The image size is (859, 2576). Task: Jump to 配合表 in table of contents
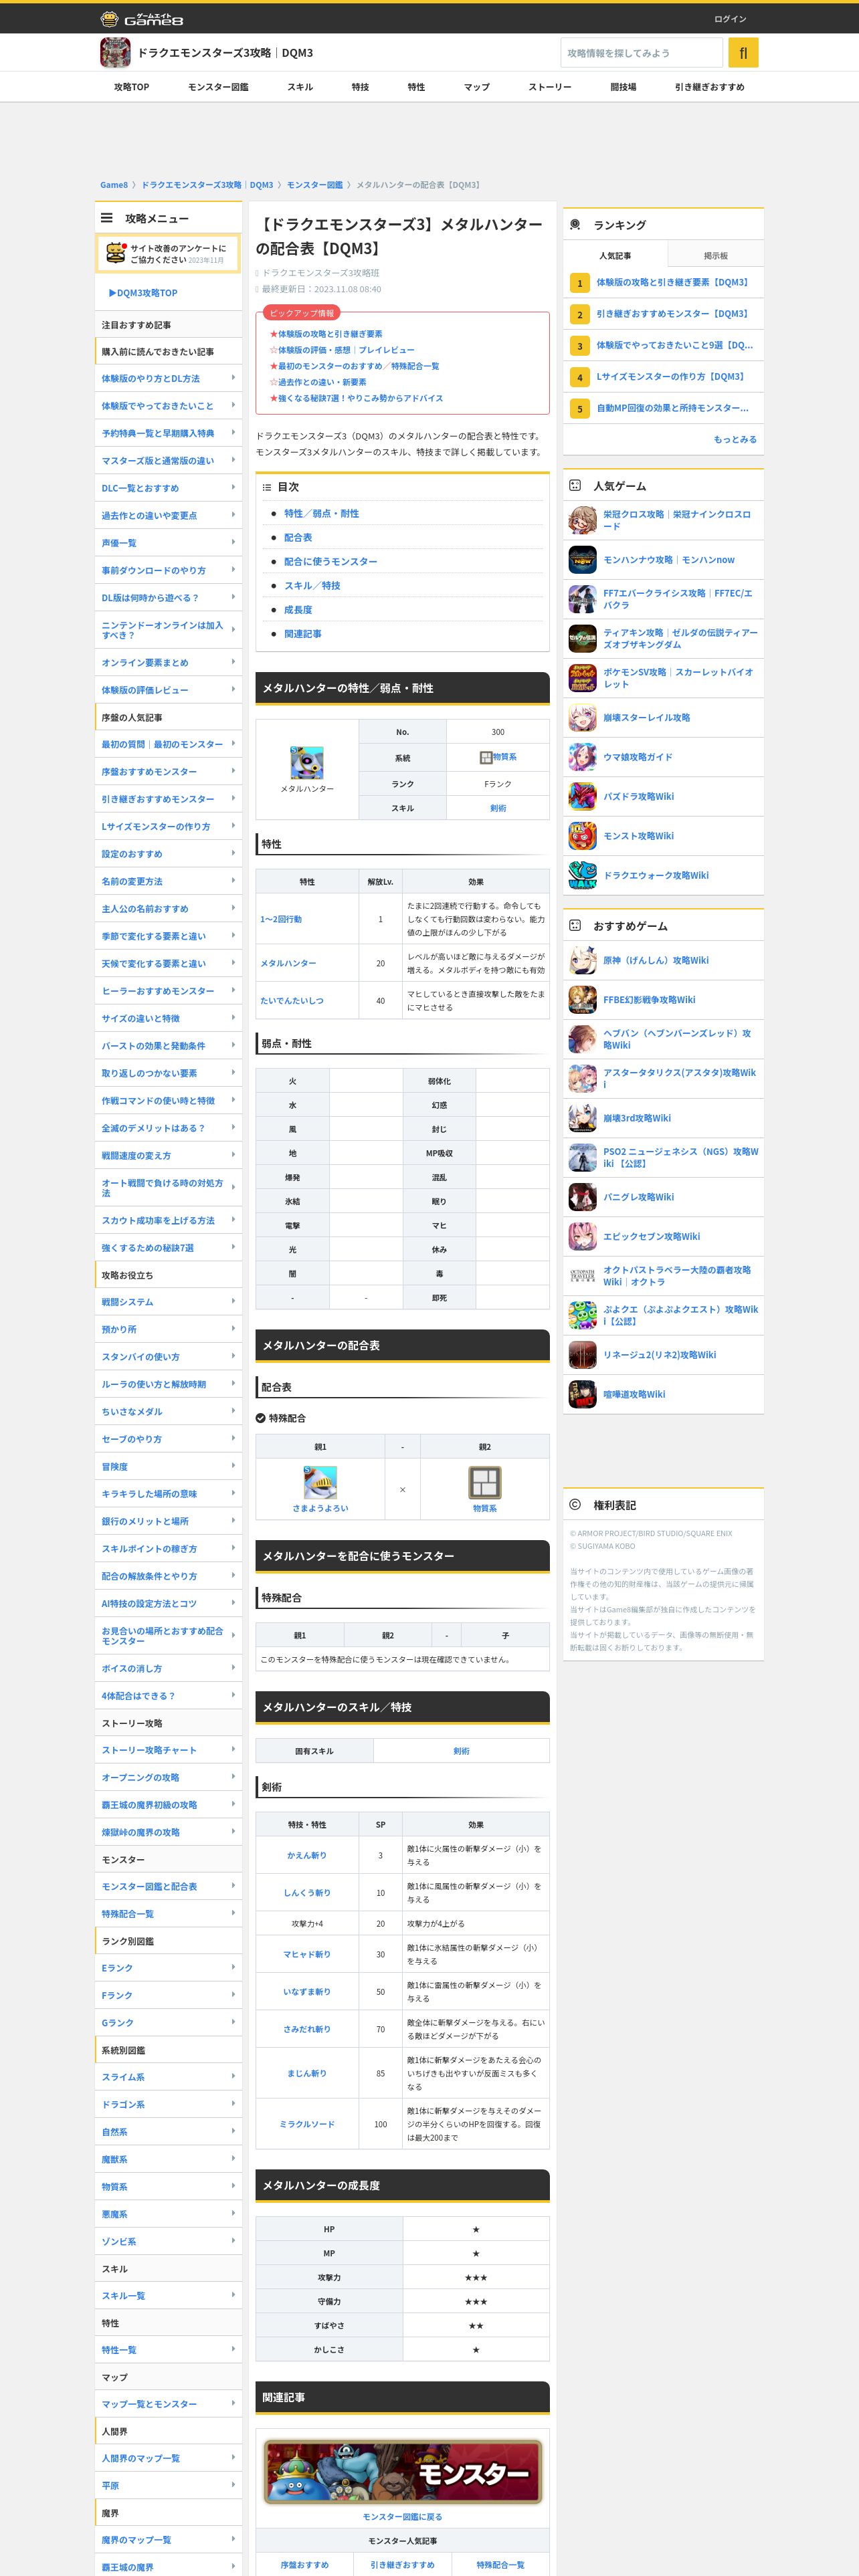tap(298, 538)
